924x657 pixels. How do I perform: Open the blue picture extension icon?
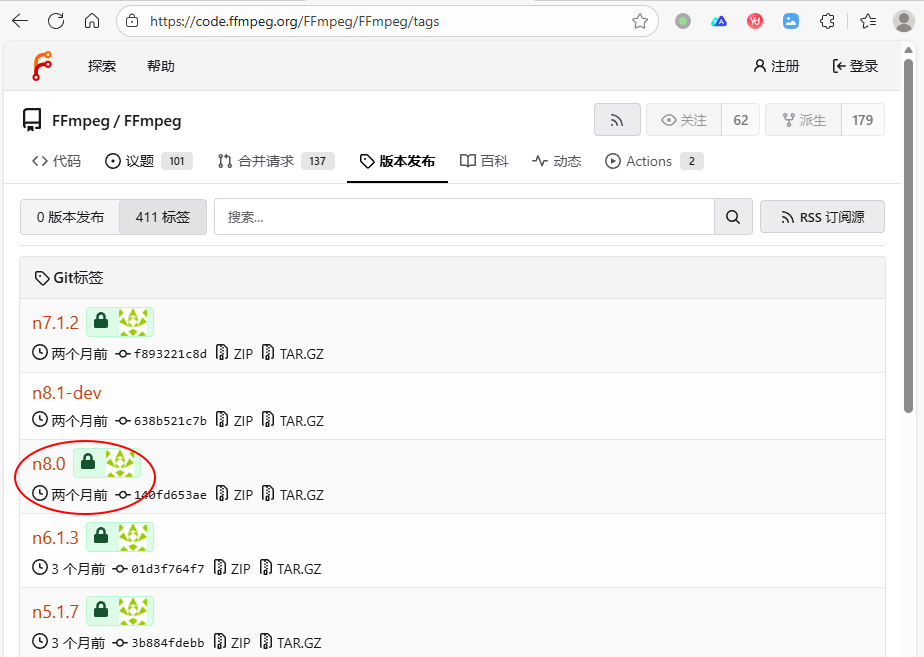point(791,21)
